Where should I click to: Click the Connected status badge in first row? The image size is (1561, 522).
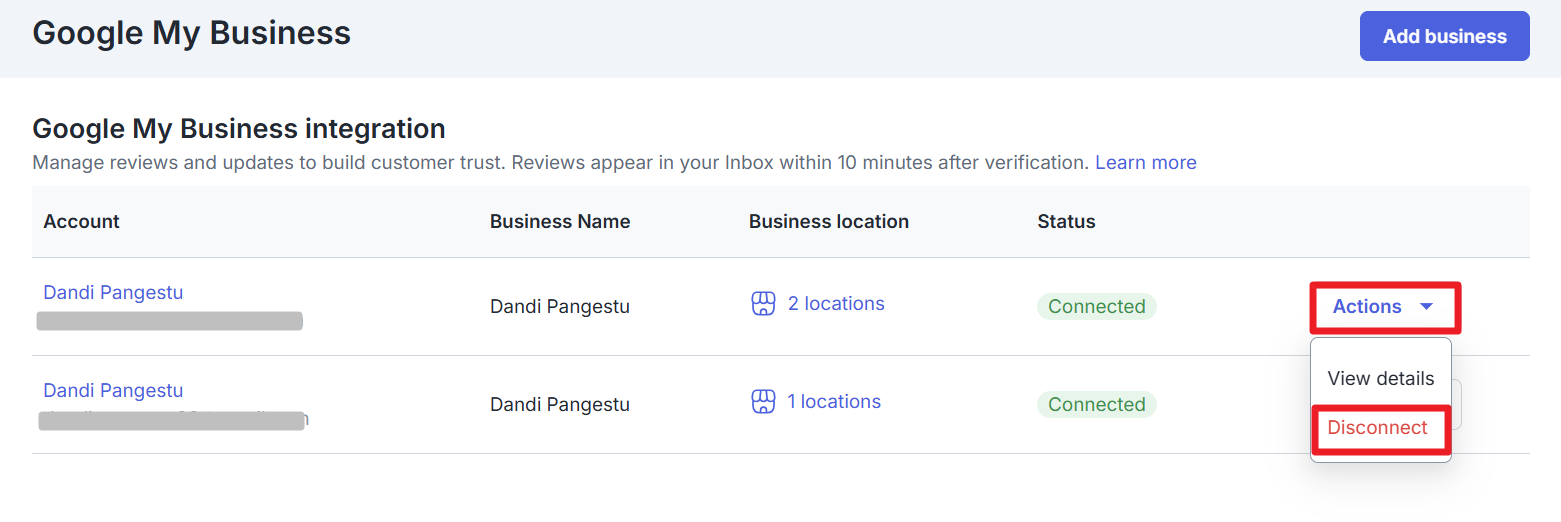click(x=1096, y=307)
